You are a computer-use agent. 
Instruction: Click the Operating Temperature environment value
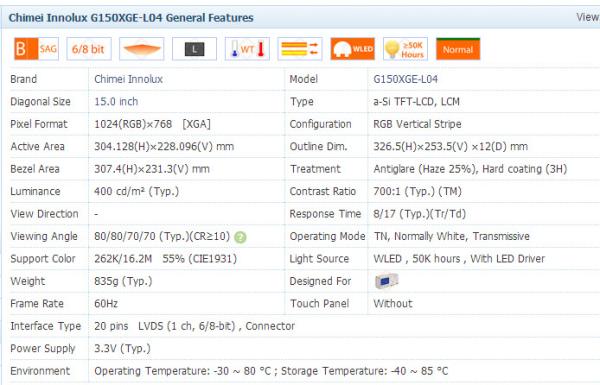(271, 371)
